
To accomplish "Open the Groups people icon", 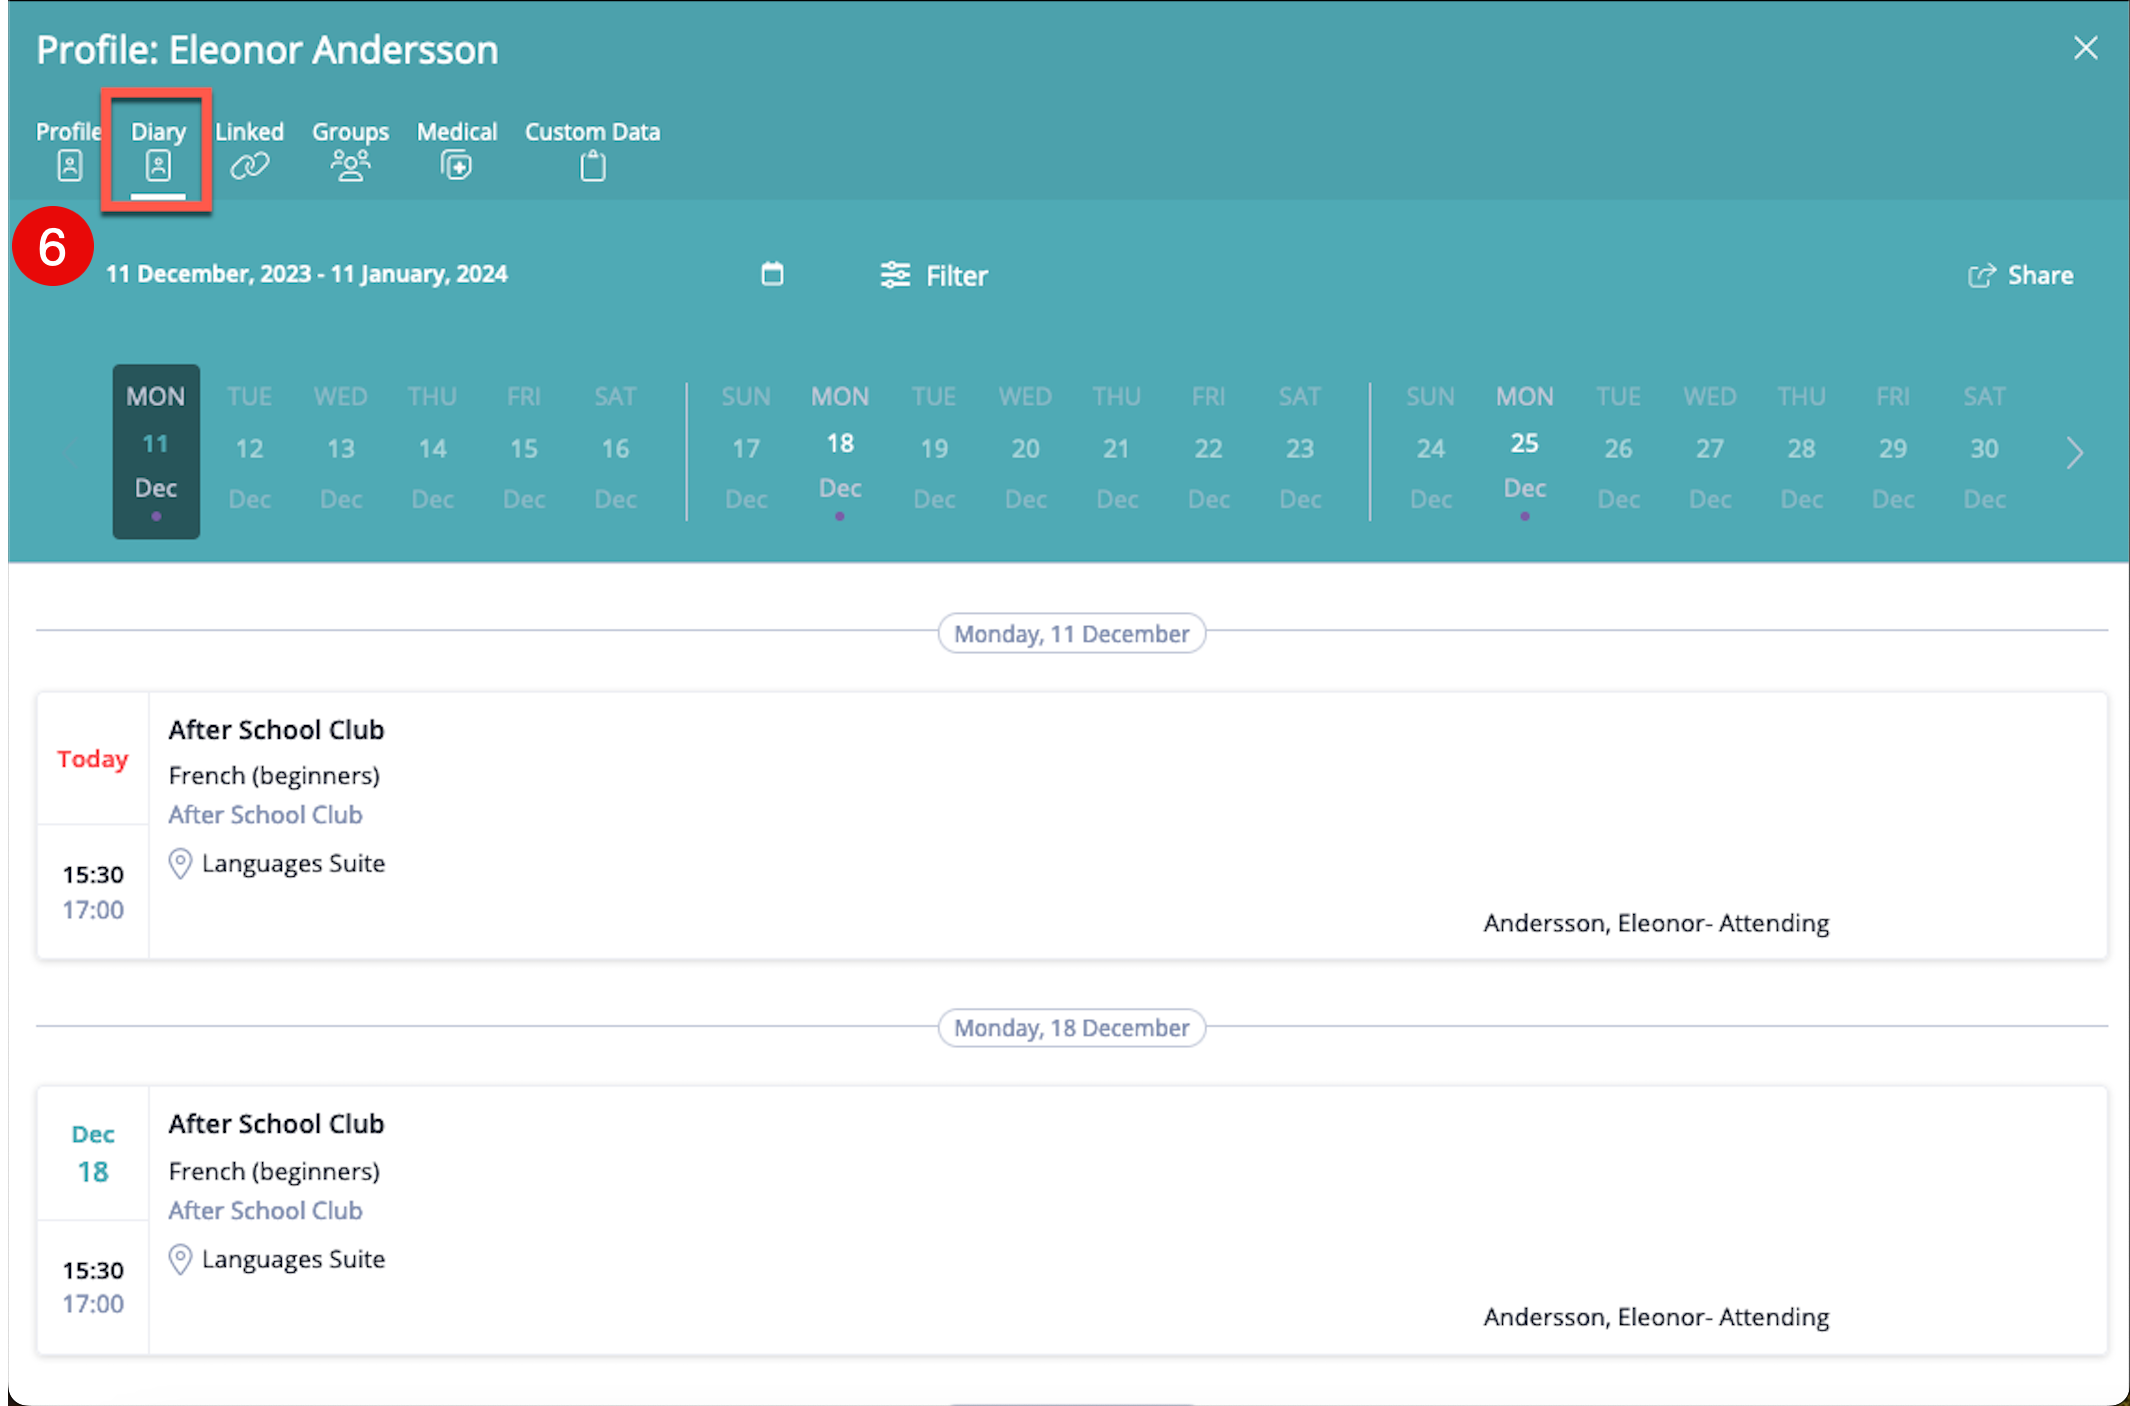I will 350,165.
